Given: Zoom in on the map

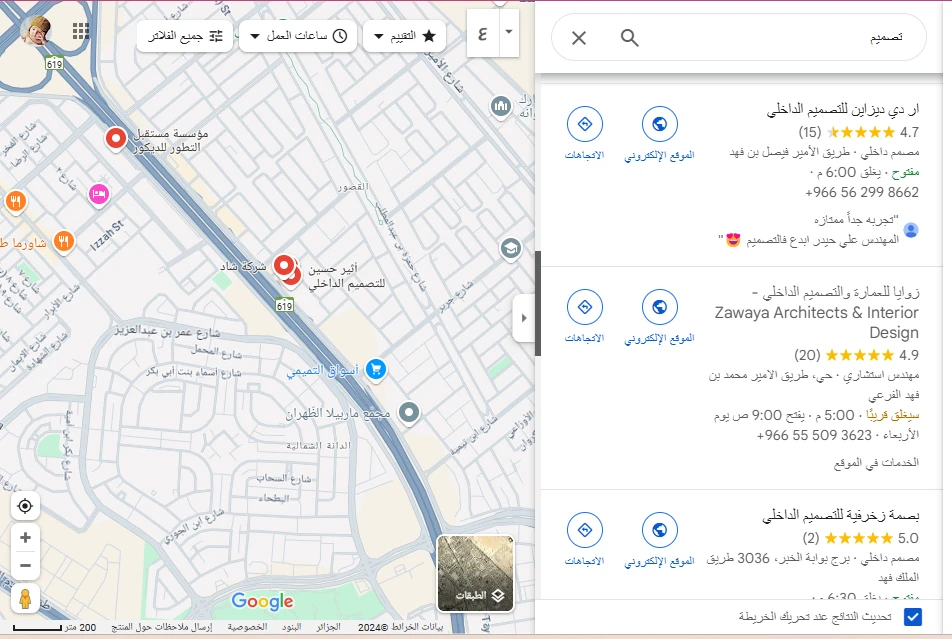Looking at the screenshot, I should 25,538.
